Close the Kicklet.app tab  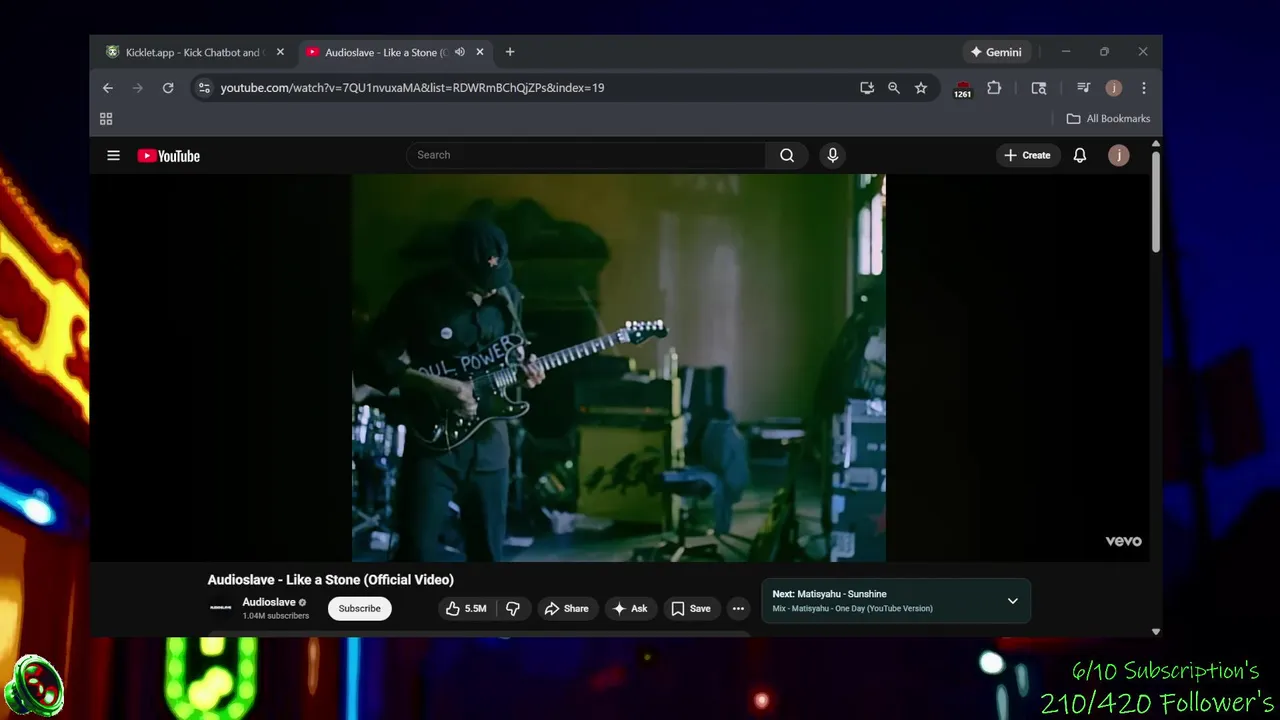click(x=280, y=52)
